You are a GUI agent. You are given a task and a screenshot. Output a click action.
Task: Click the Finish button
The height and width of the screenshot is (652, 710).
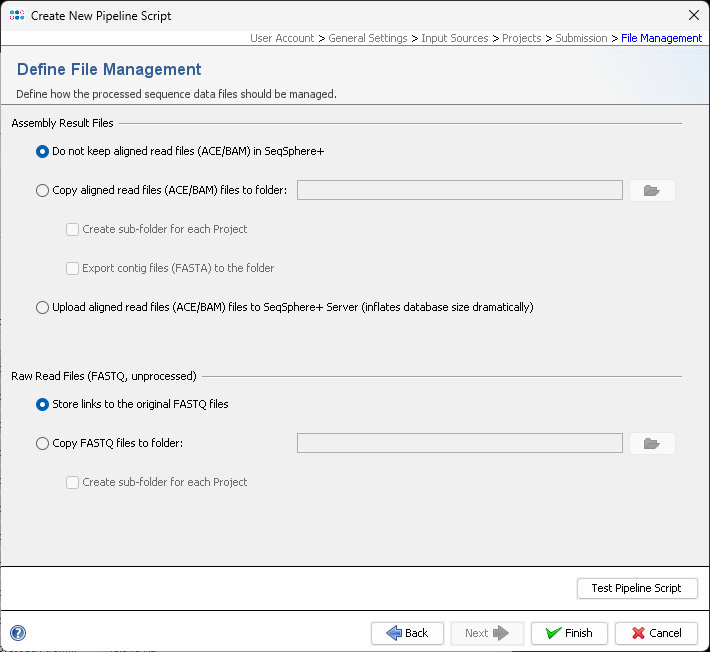coord(567,633)
